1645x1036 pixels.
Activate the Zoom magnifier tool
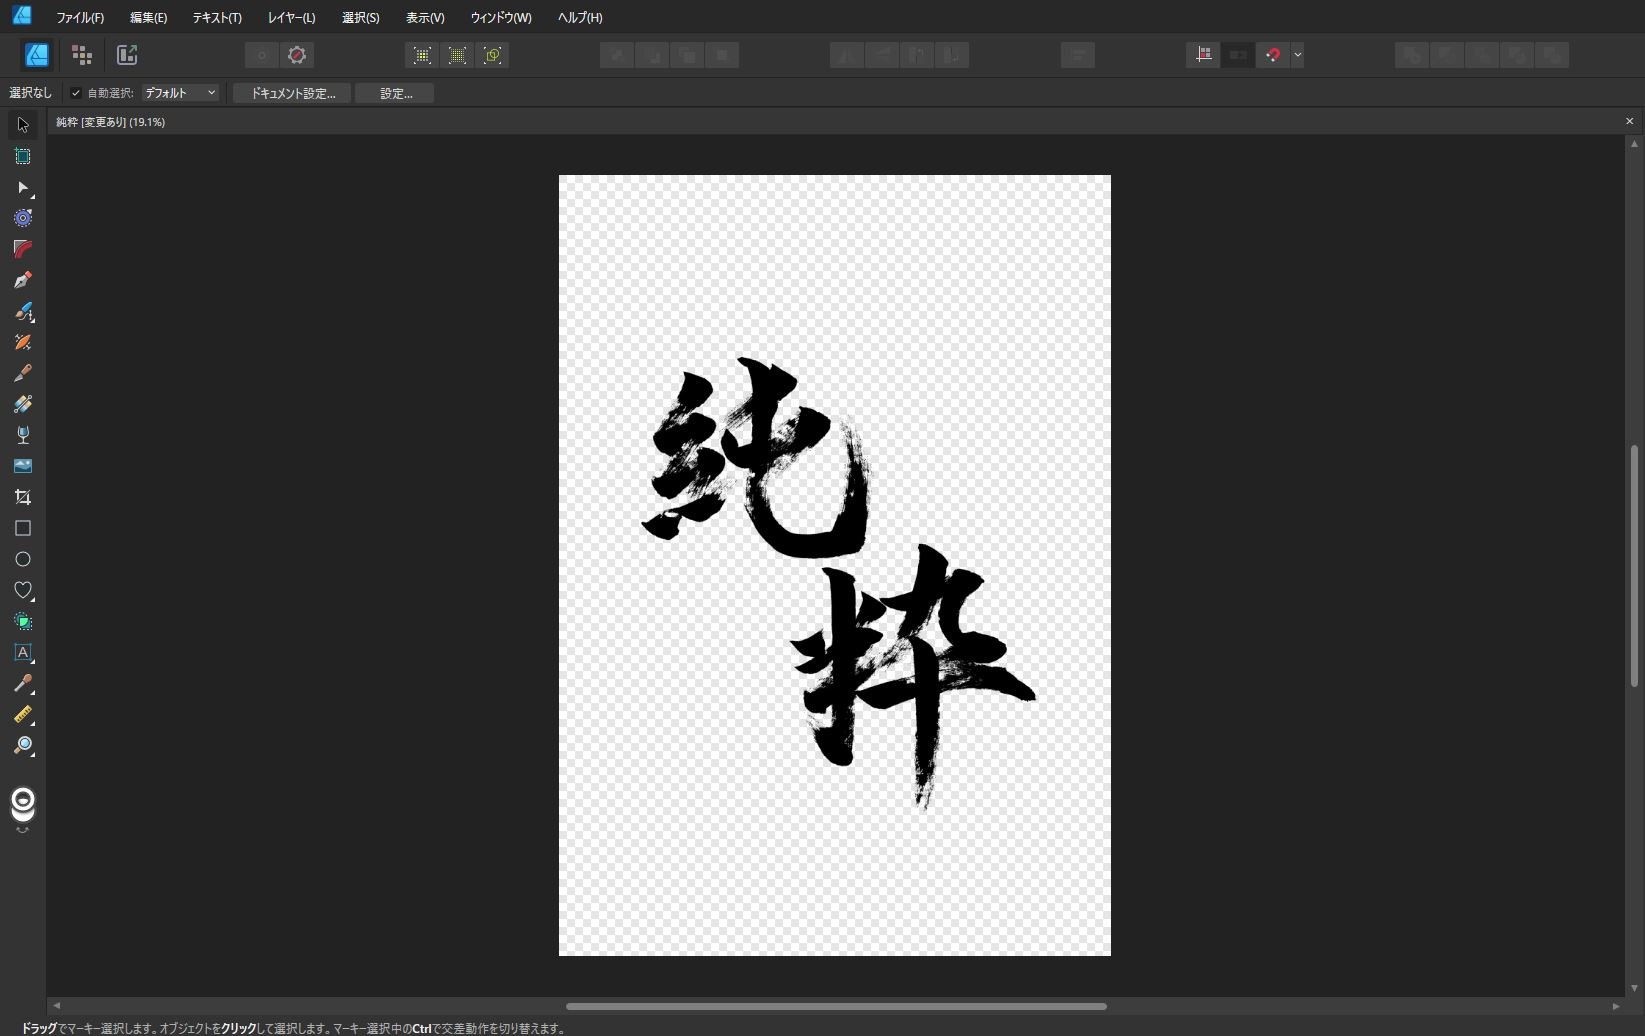[22, 746]
